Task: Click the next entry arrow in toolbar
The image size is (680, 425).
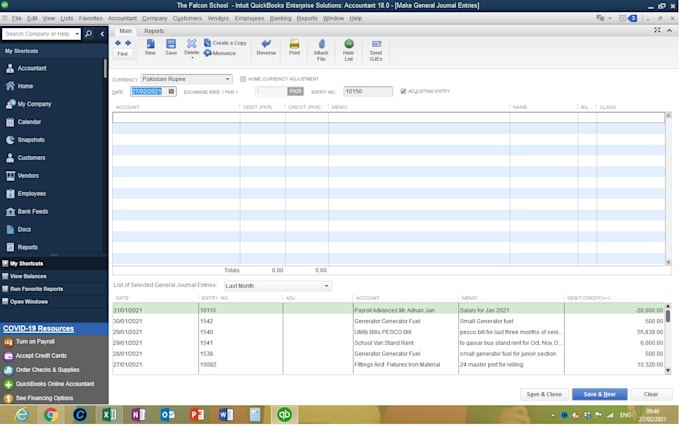Action: coord(128,43)
